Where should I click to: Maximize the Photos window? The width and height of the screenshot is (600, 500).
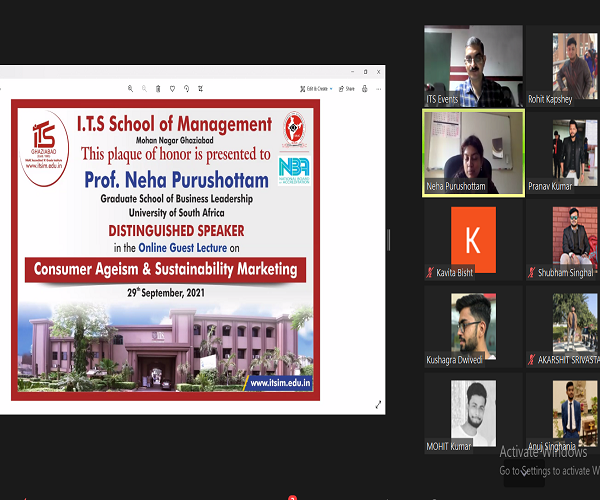pyautogui.click(x=365, y=72)
